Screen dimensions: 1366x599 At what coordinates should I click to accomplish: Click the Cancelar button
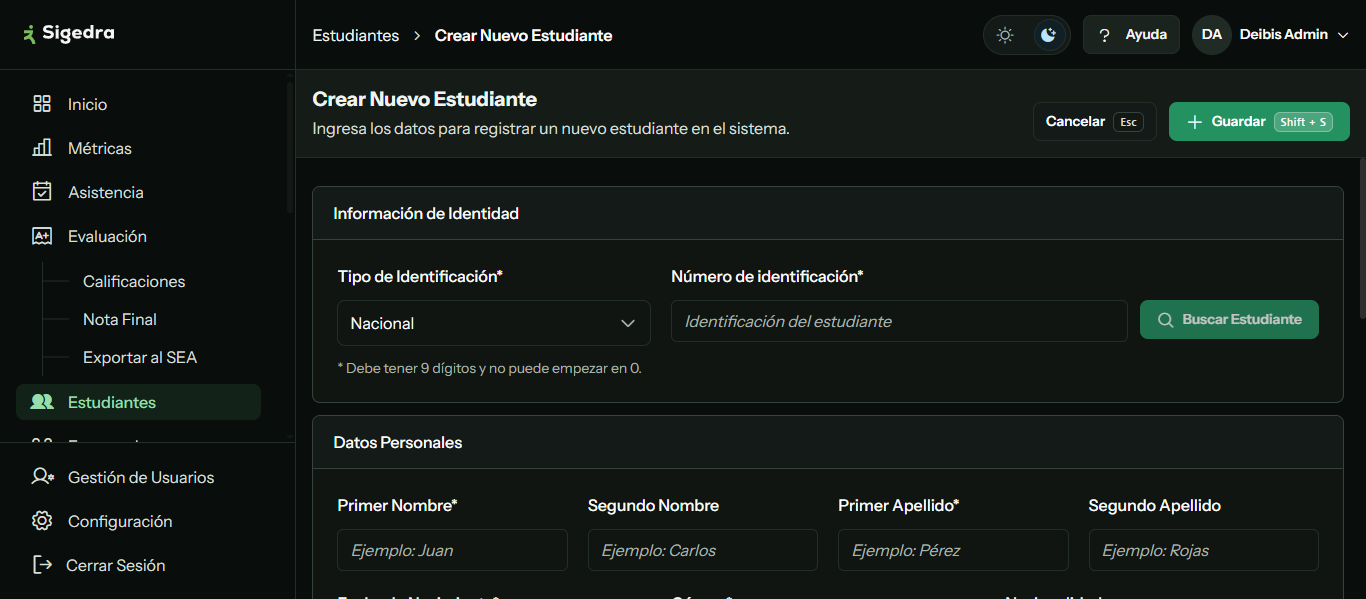click(x=1094, y=121)
